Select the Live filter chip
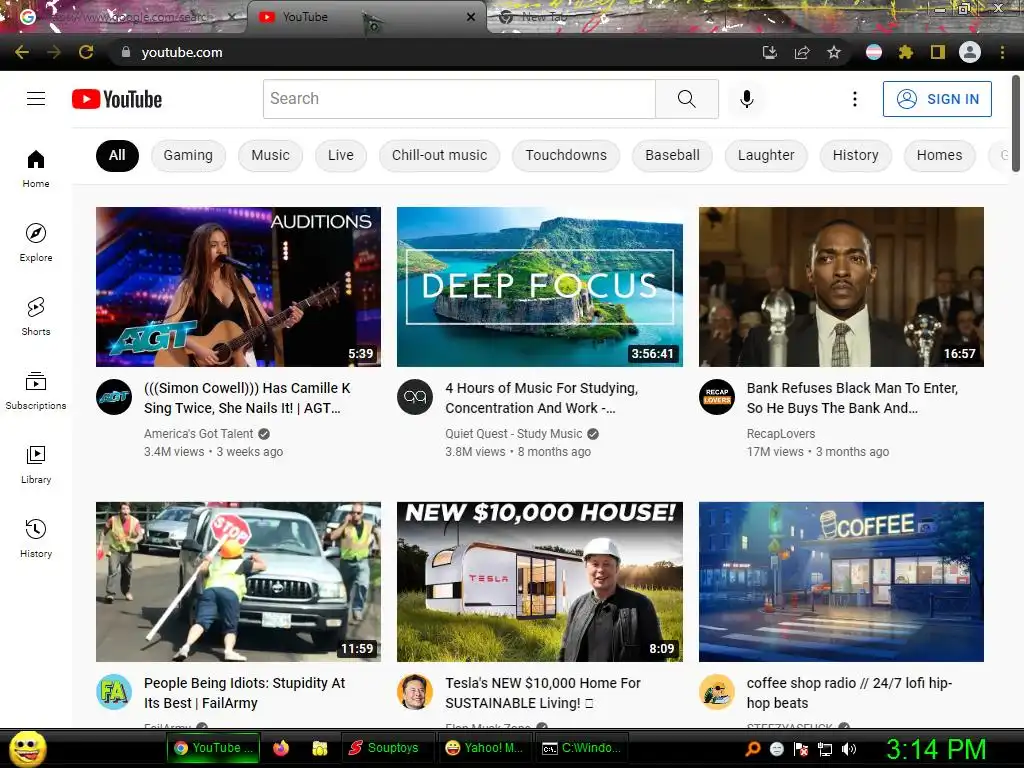Image resolution: width=1024 pixels, height=768 pixels. coord(341,155)
